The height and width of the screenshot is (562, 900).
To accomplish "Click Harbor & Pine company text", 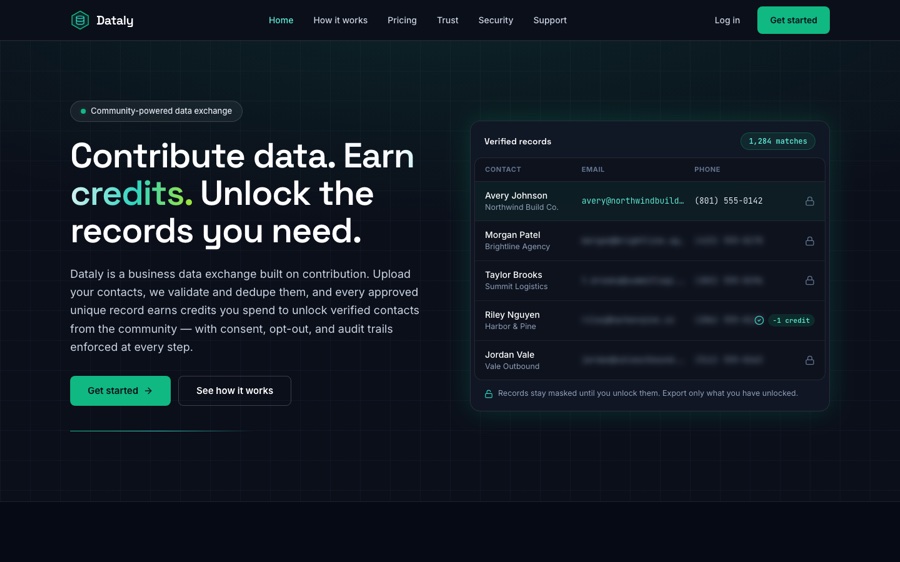I will [510, 327].
